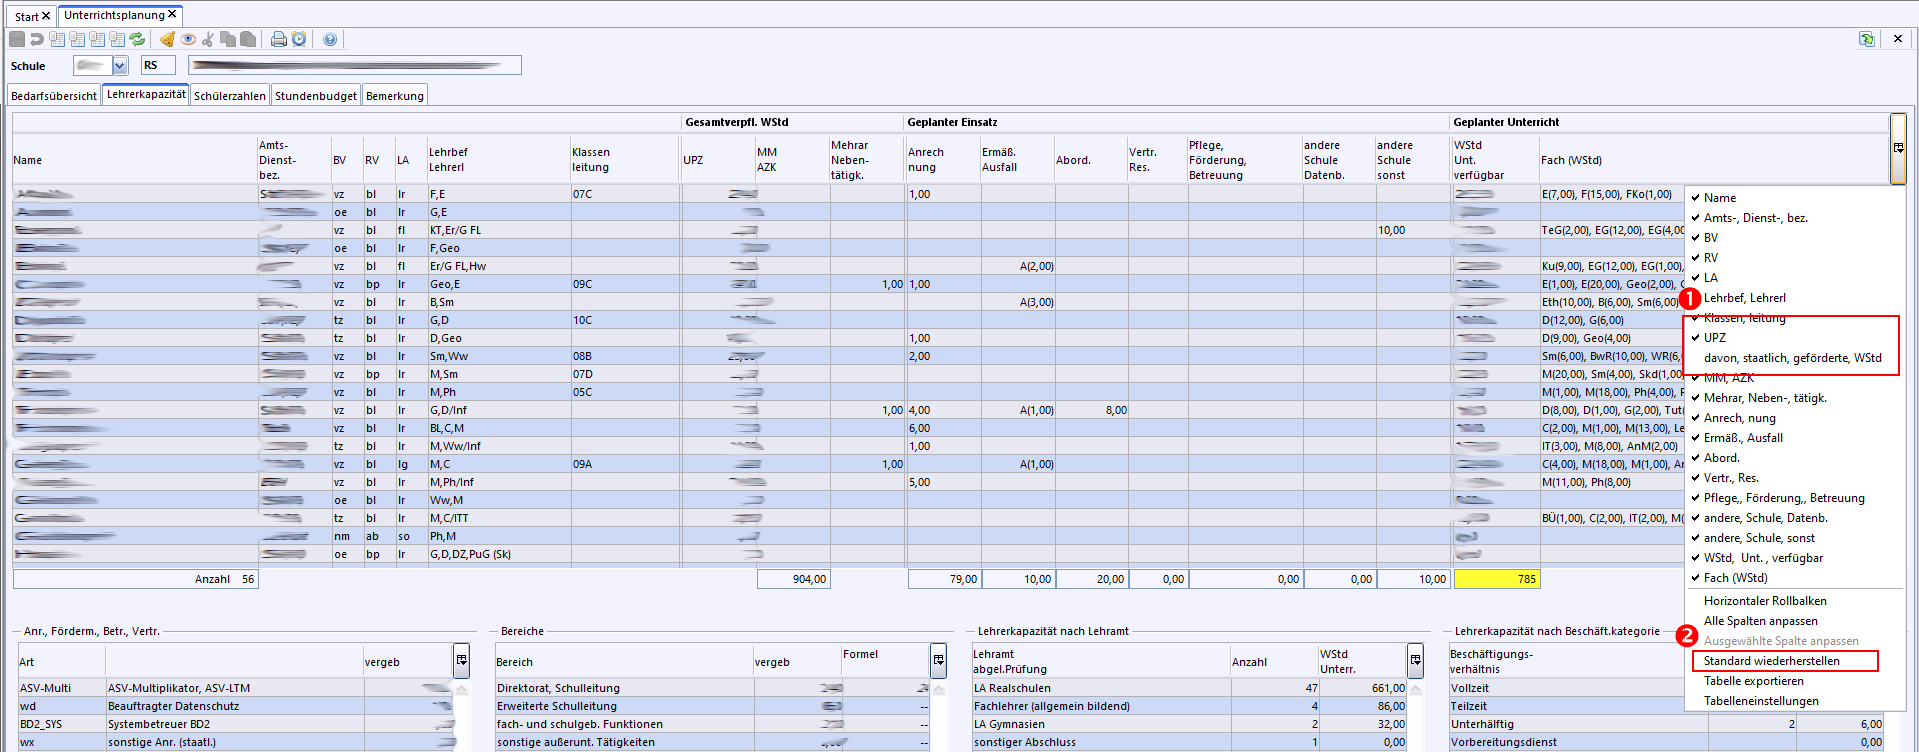Click the RS school type field

(x=158, y=65)
